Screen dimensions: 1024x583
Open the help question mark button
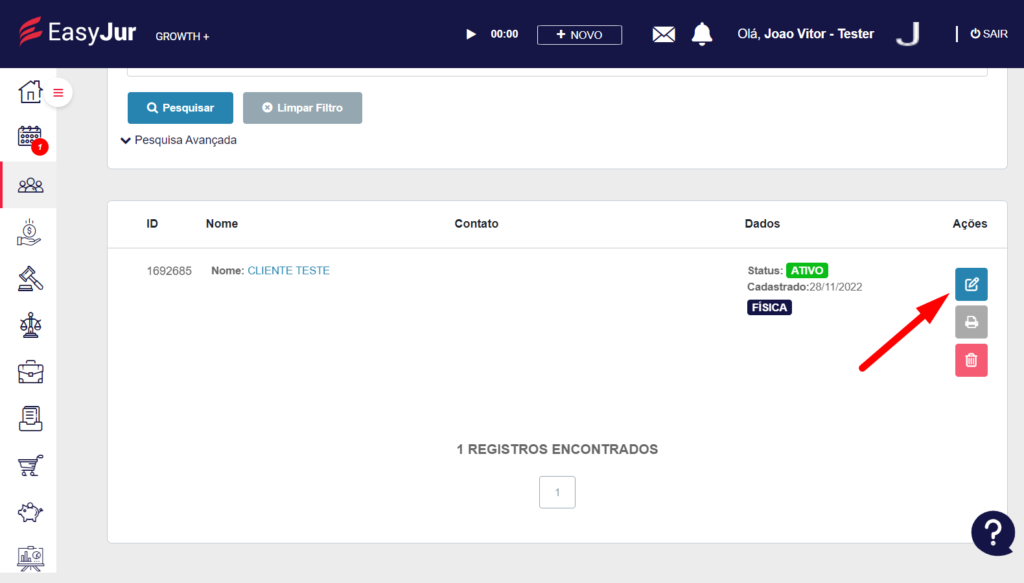(x=993, y=533)
